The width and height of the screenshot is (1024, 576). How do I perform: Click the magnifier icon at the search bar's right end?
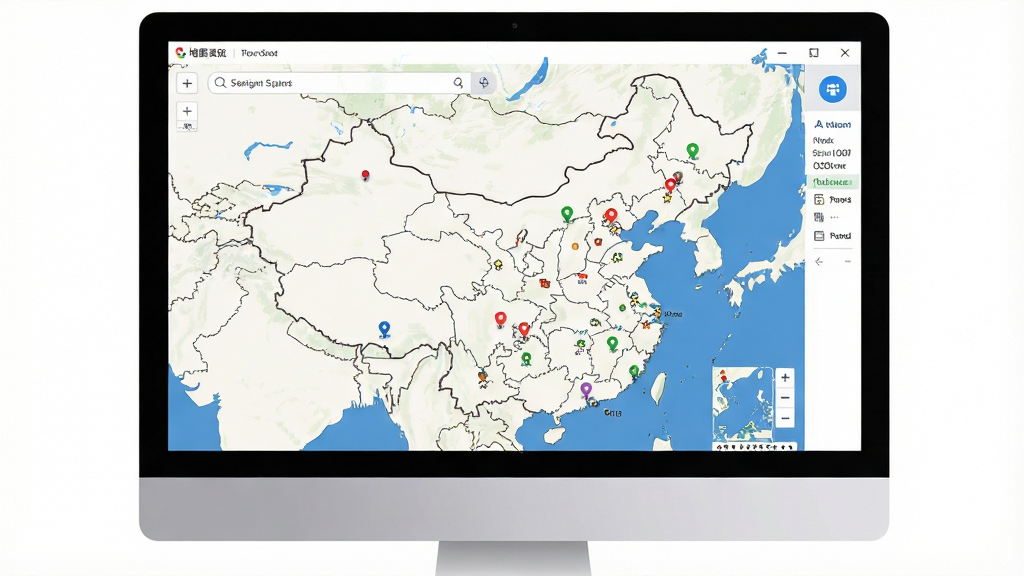pyautogui.click(x=458, y=82)
